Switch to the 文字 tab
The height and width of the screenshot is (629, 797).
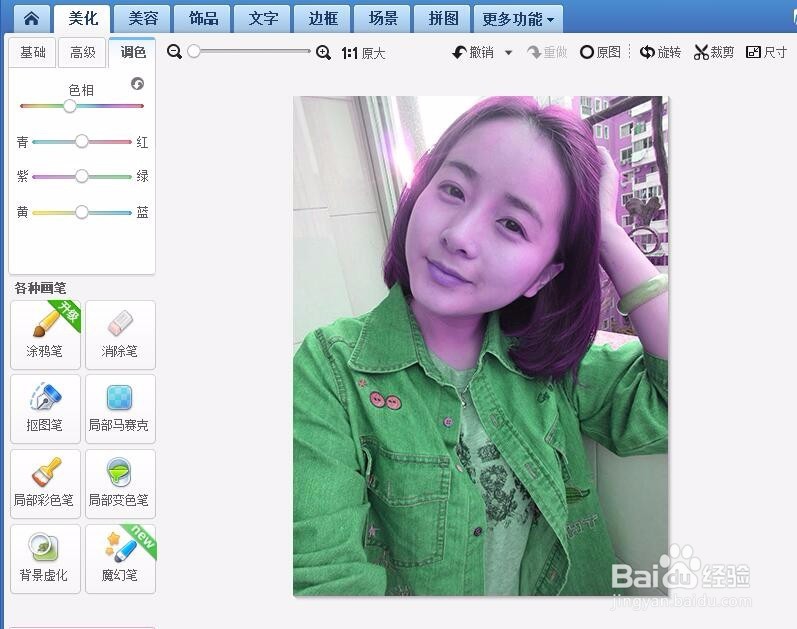(x=263, y=19)
